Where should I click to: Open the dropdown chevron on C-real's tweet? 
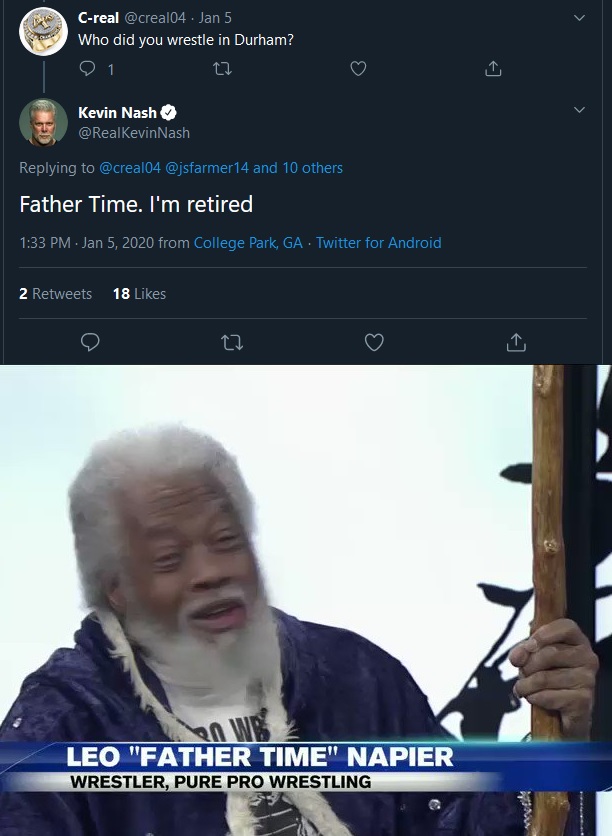point(579,18)
